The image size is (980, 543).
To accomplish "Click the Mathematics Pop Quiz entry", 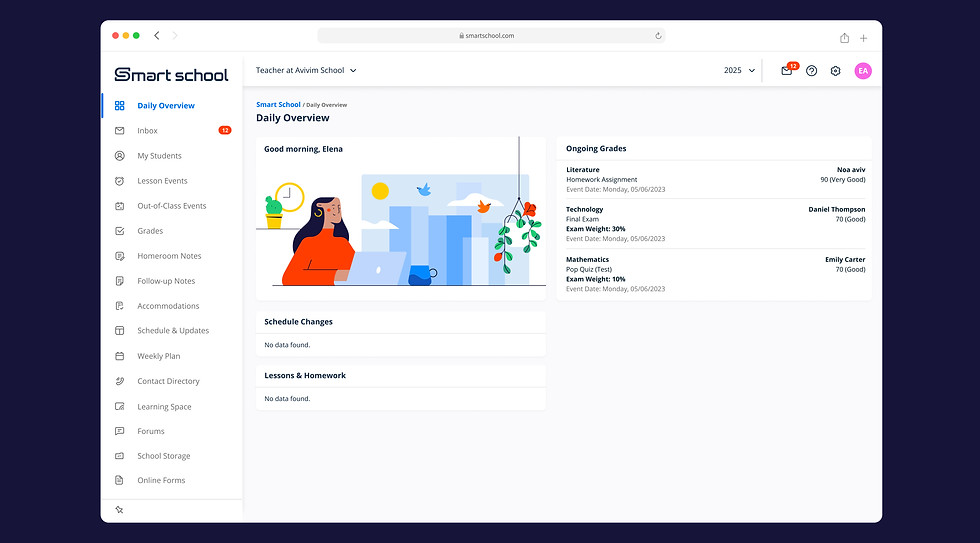I will click(716, 274).
